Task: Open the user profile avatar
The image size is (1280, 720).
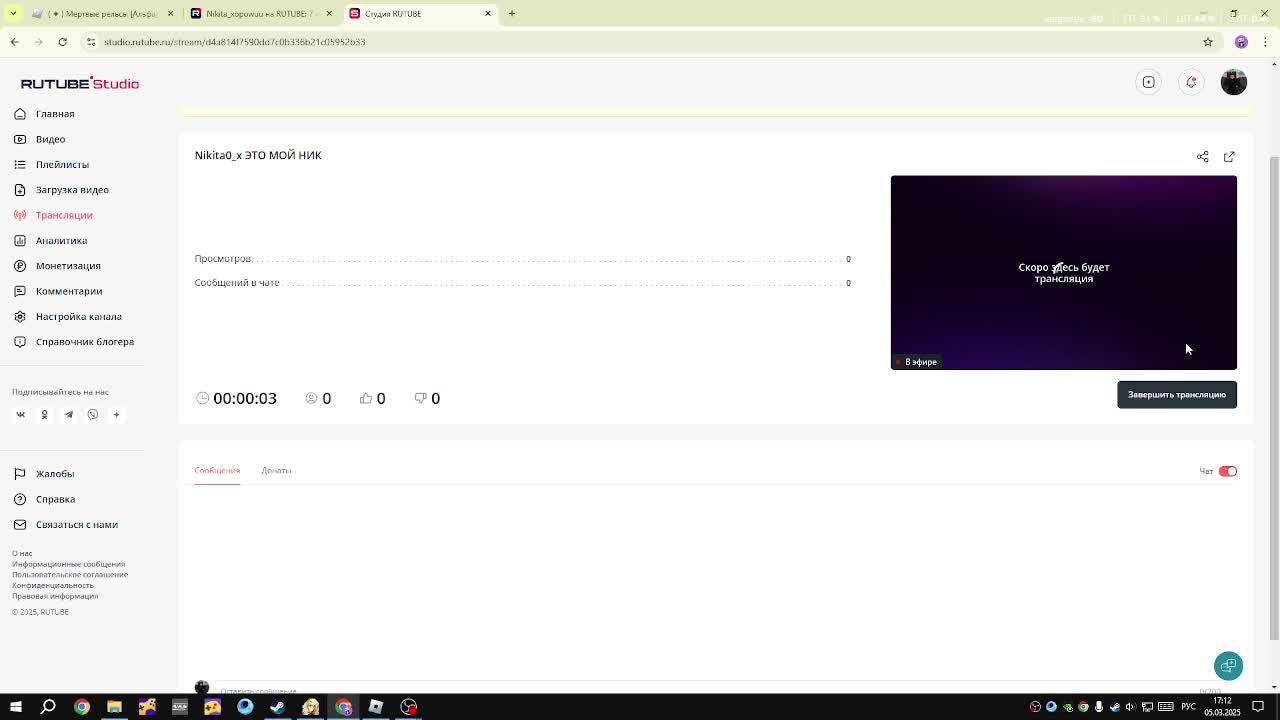Action: [x=1234, y=82]
